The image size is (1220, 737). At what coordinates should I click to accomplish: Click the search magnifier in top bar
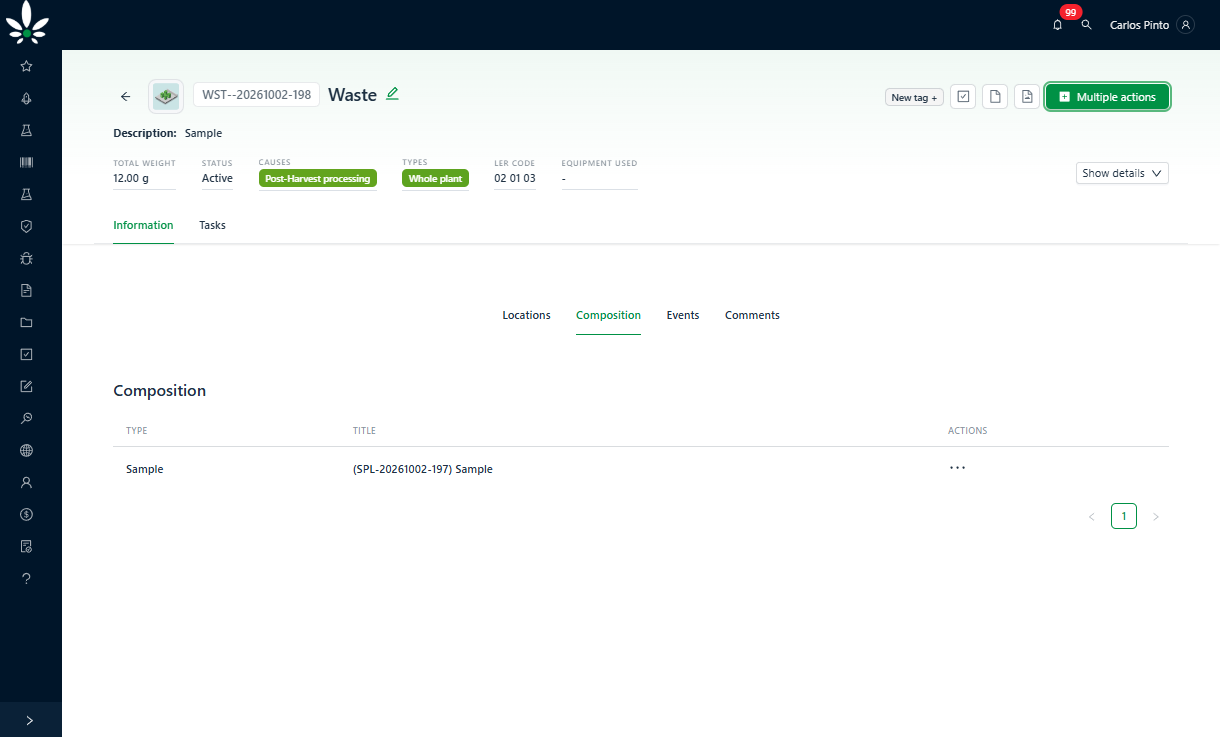tap(1087, 24)
